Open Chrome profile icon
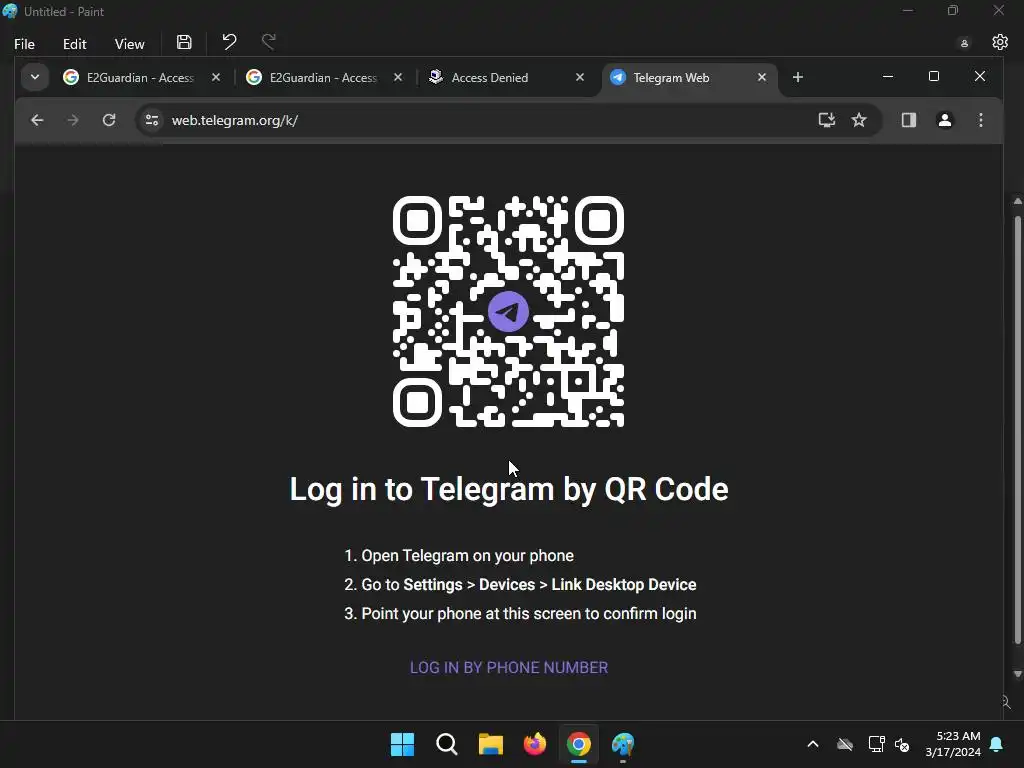Screen dimensions: 1024x768 (x=944, y=120)
